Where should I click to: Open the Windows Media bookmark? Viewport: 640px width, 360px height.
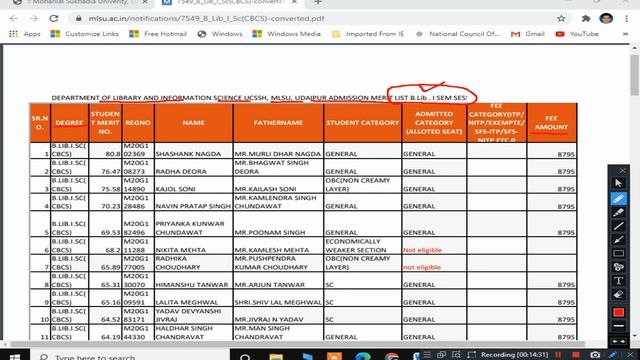(x=287, y=34)
